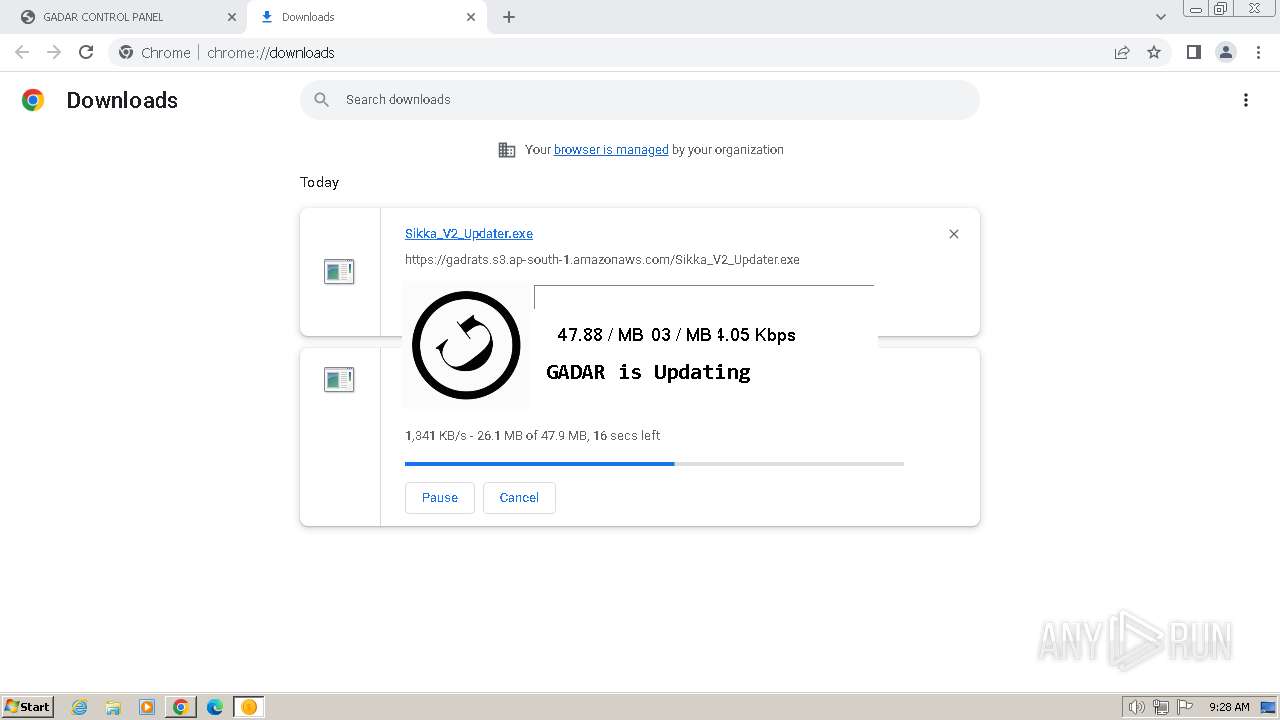Pause the current download
The image size is (1280, 720).
[440, 498]
